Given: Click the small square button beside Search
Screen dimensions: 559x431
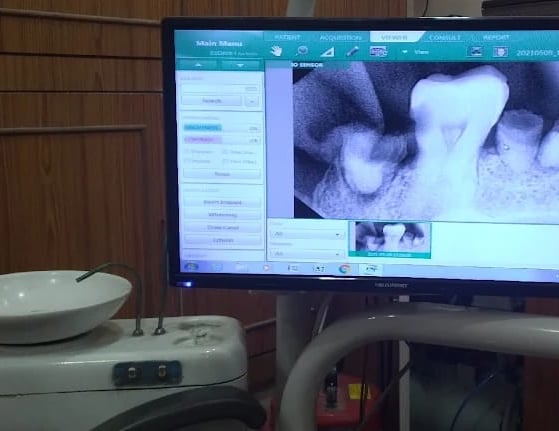Looking at the screenshot, I should pos(252,102).
